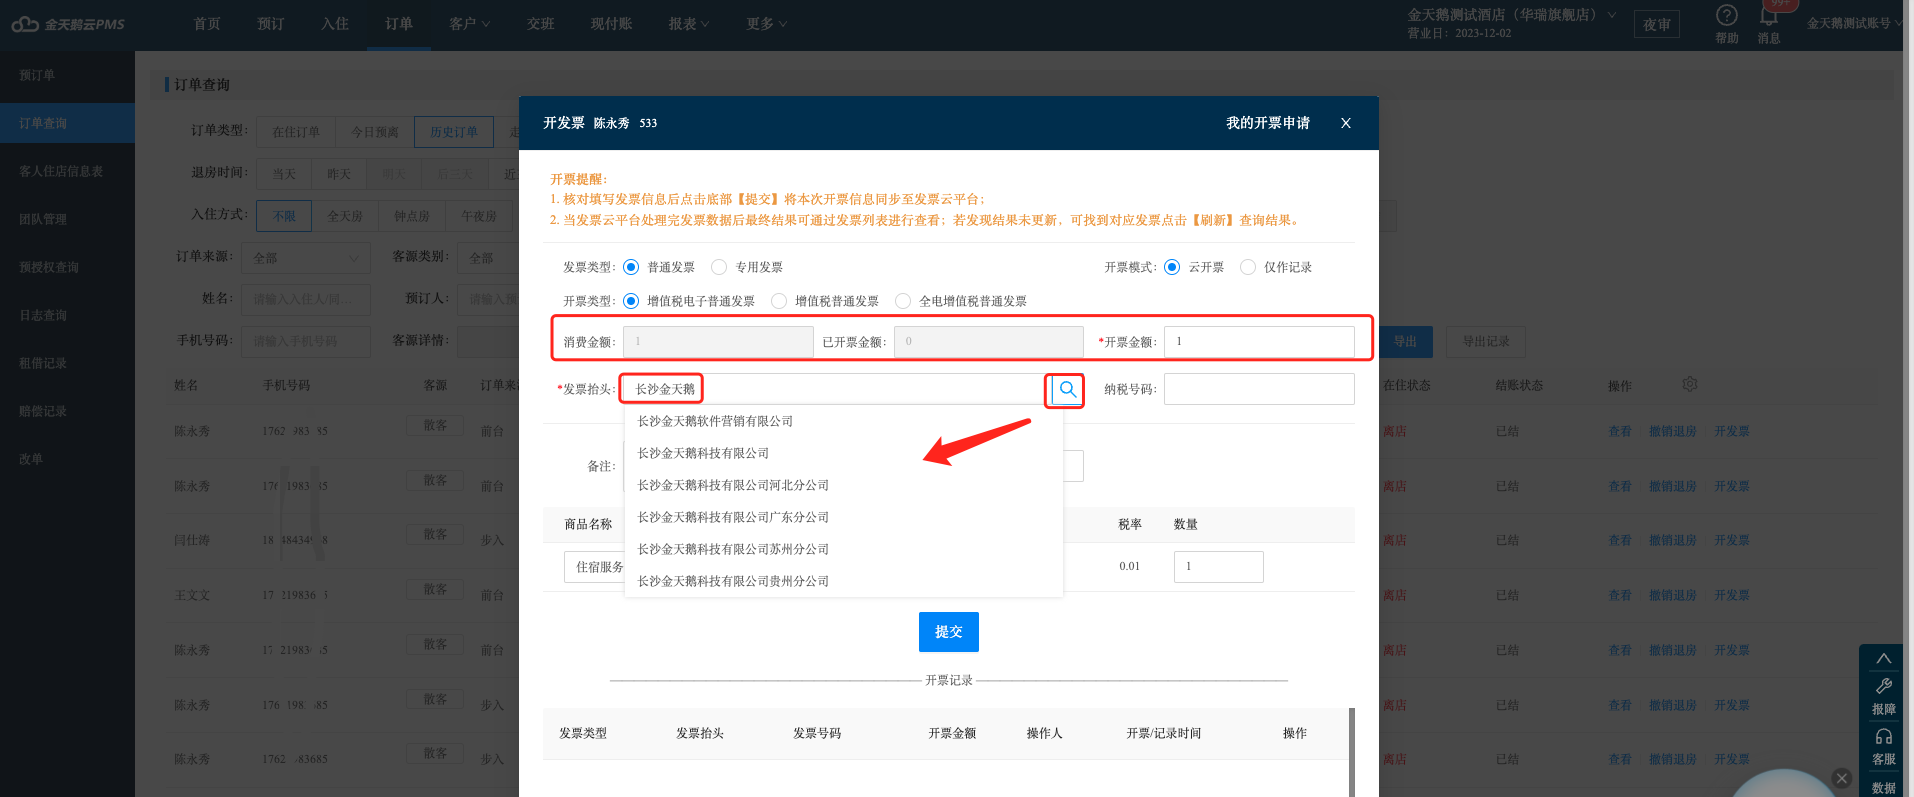The height and width of the screenshot is (797, 1914).
Task: Click the scroll-to-top arrow in side widget
Action: pos(1884,658)
